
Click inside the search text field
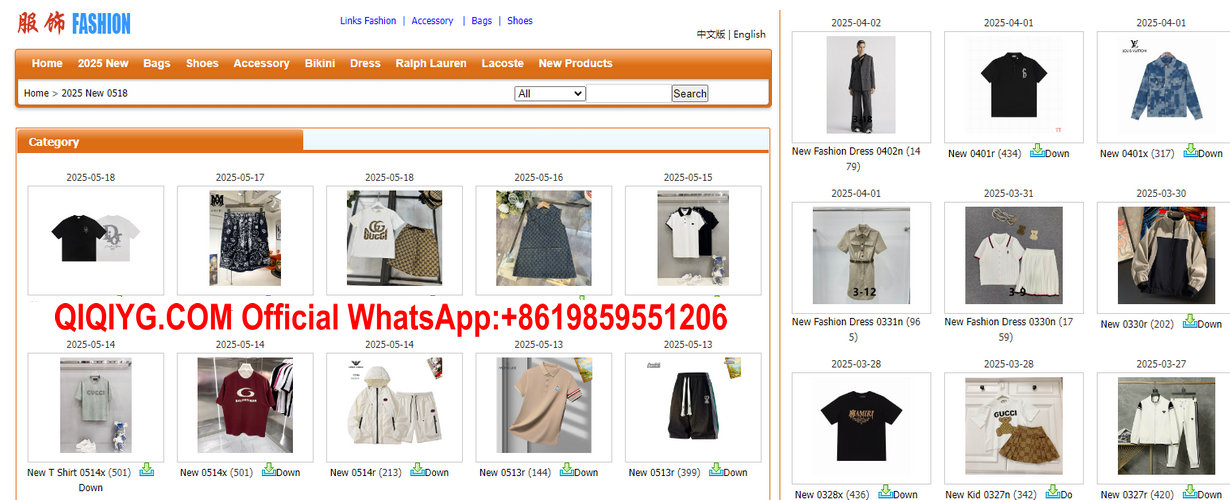coord(628,93)
